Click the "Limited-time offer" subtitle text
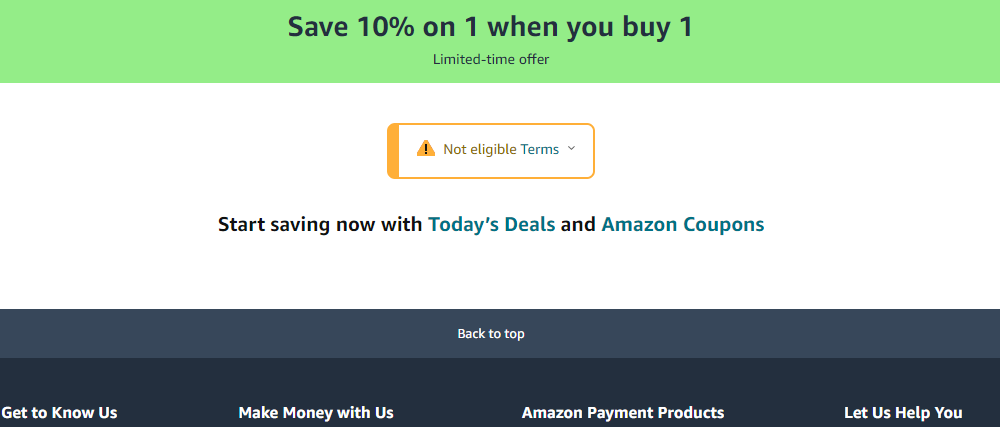 (x=491, y=59)
